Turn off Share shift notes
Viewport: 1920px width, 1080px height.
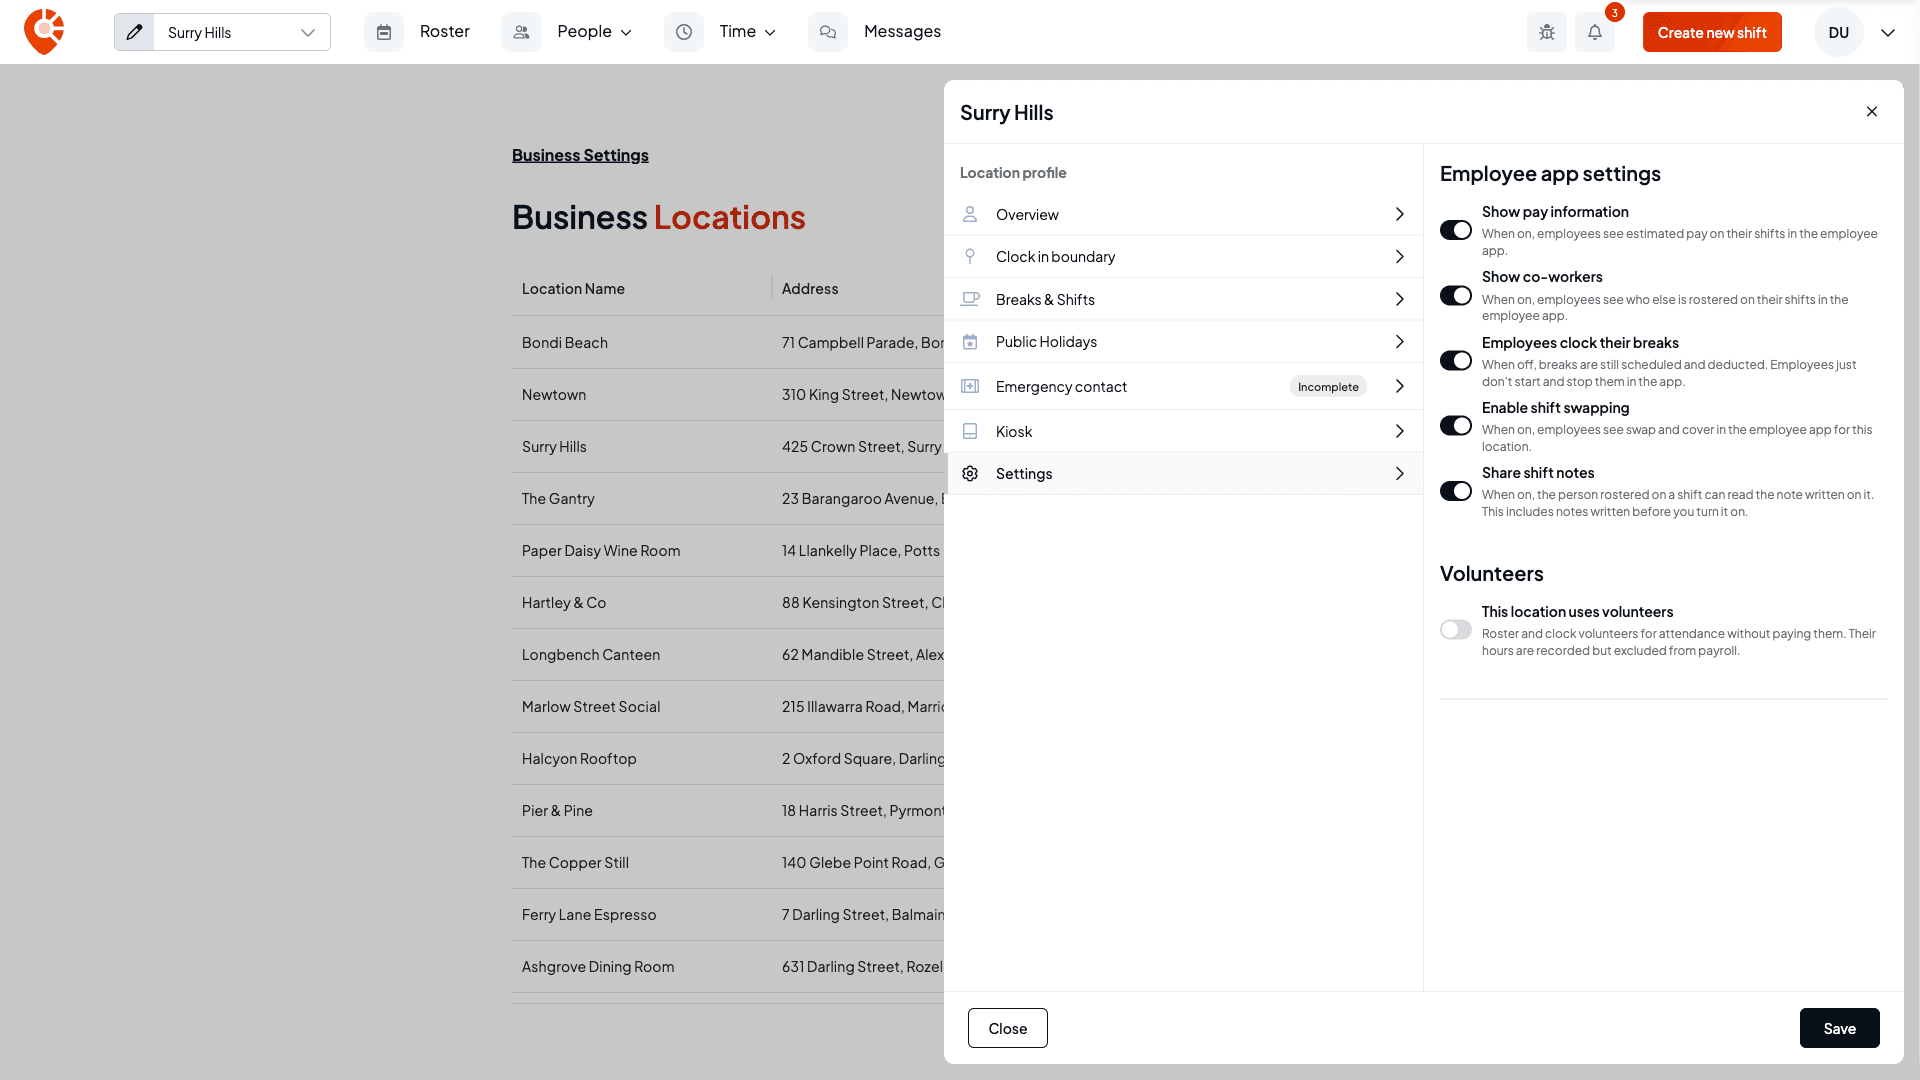pyautogui.click(x=1456, y=491)
